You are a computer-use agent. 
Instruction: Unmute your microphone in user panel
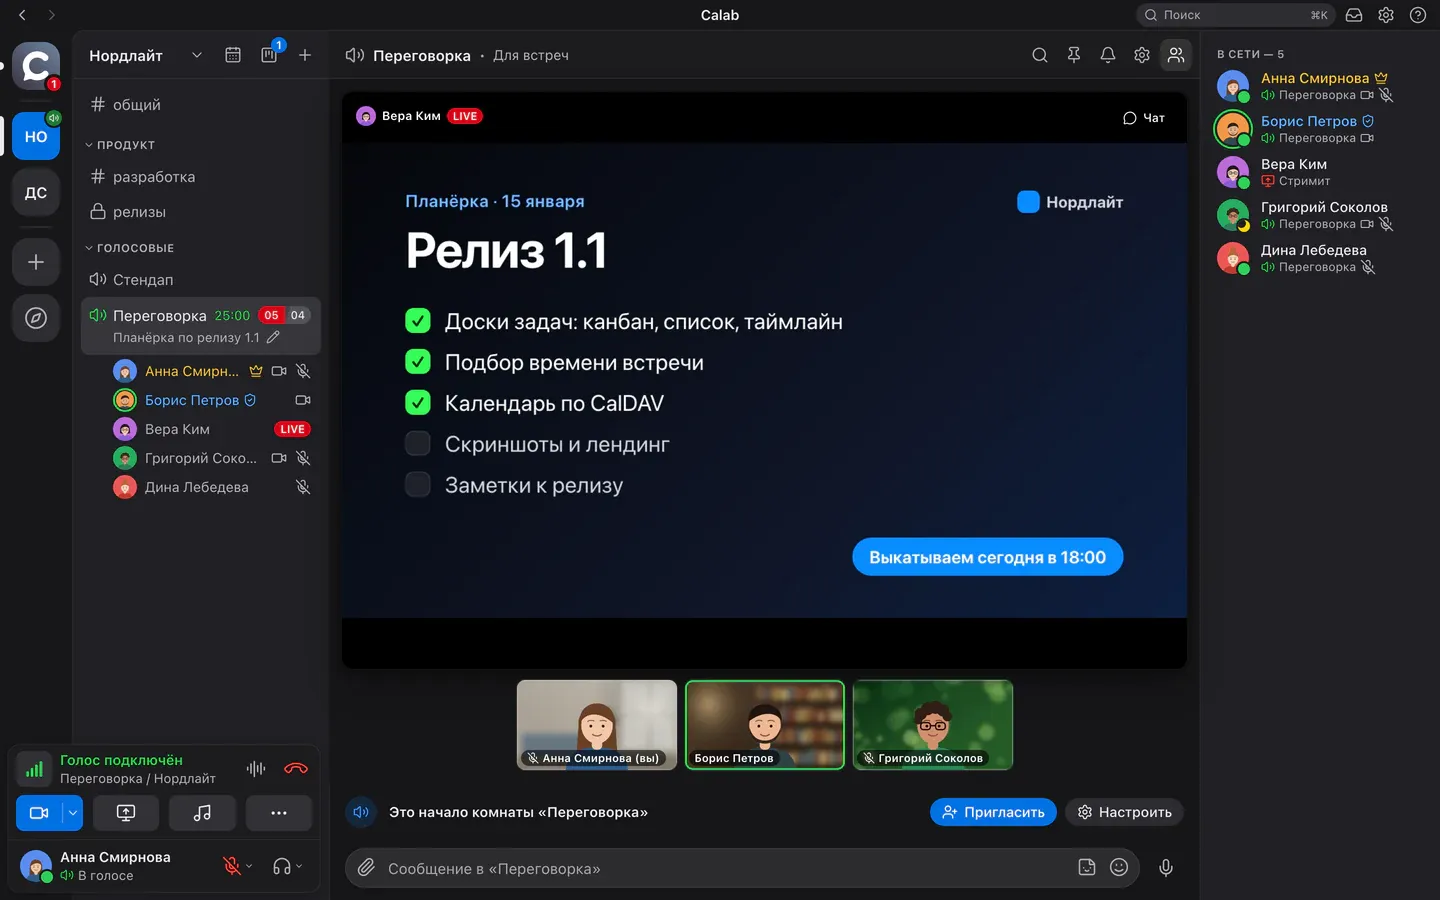pyautogui.click(x=232, y=867)
